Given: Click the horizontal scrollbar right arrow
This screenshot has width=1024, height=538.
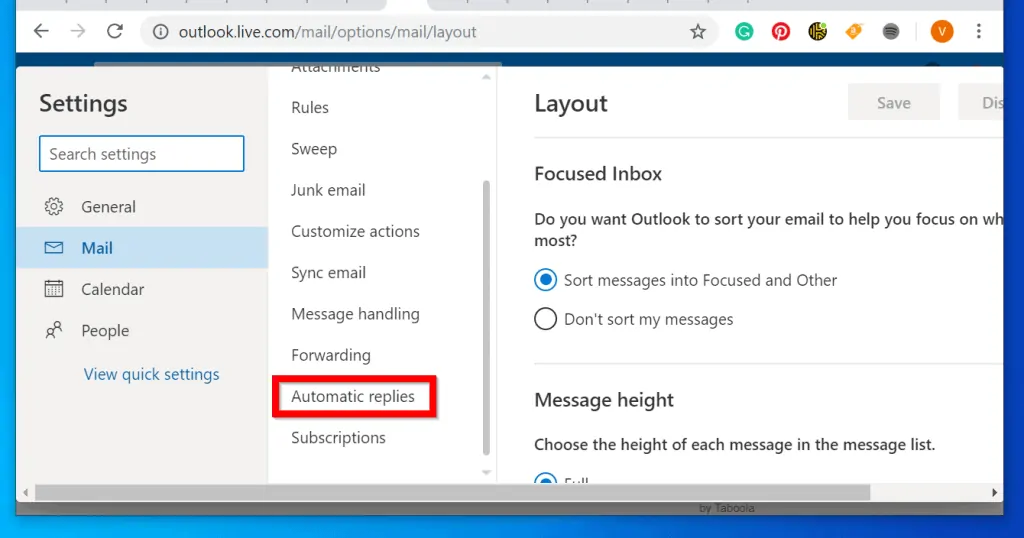Looking at the screenshot, I should coord(994,493).
